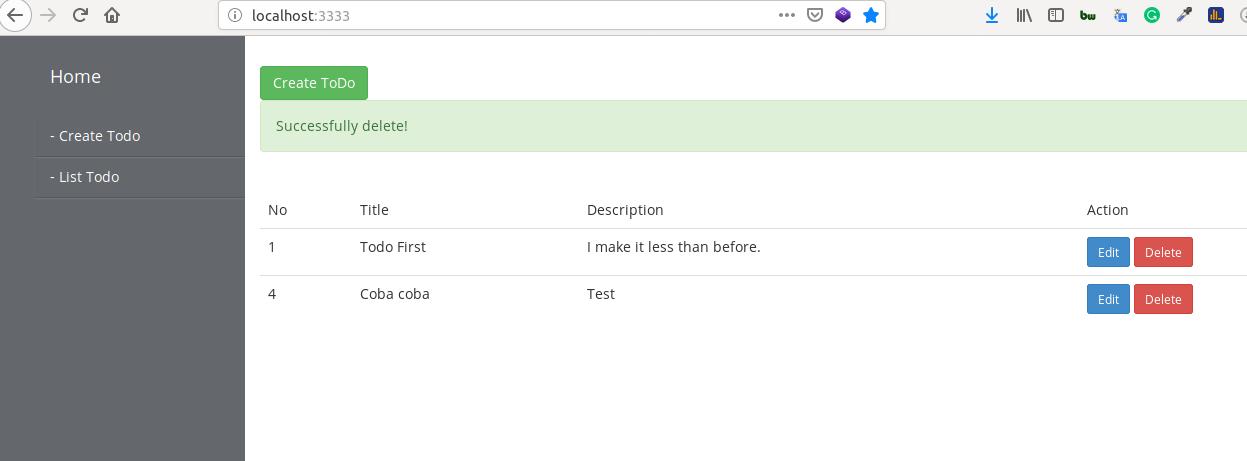
Task: Click the browser back arrow
Action: point(15,15)
